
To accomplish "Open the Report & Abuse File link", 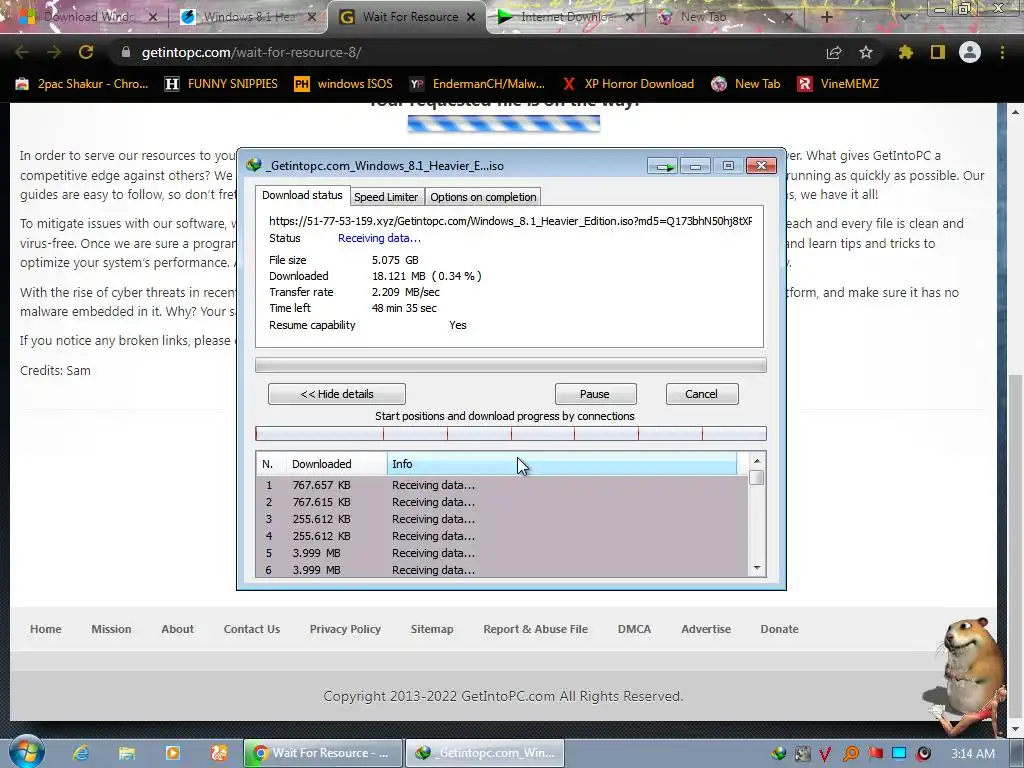I will 536,629.
